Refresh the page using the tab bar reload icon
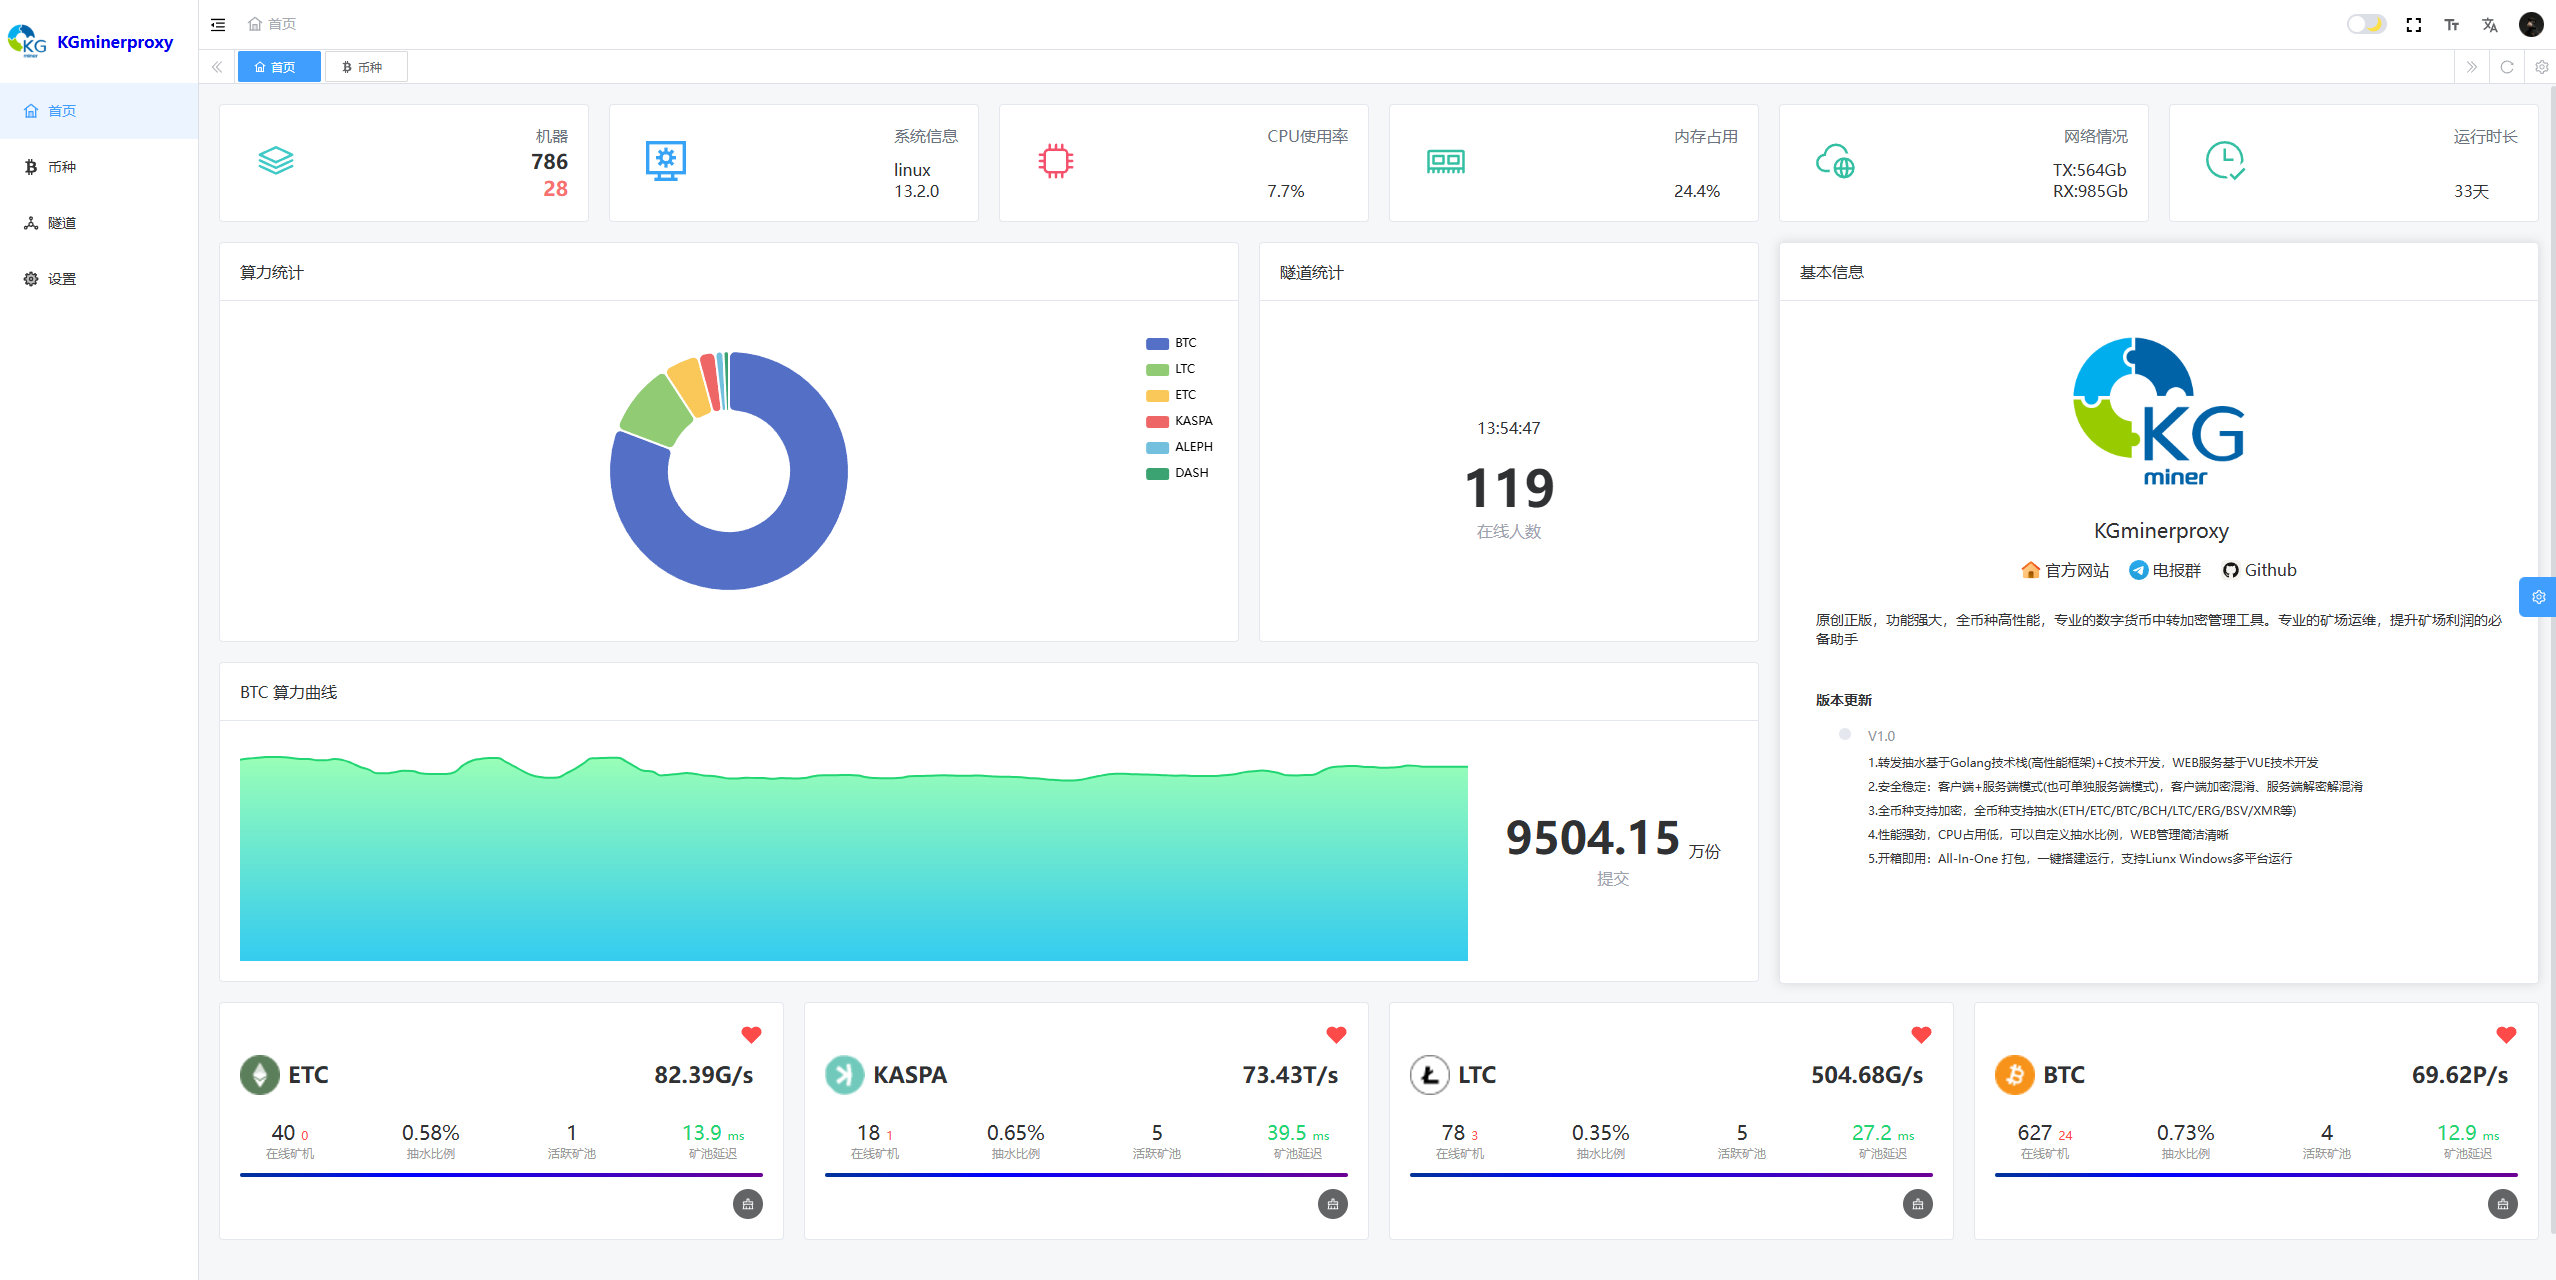This screenshot has height=1280, width=2556. [2507, 67]
